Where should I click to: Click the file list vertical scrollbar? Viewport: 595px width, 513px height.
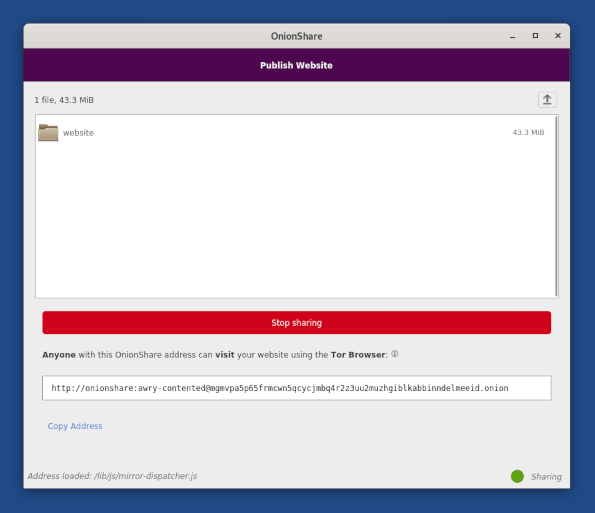pyautogui.click(x=556, y=206)
